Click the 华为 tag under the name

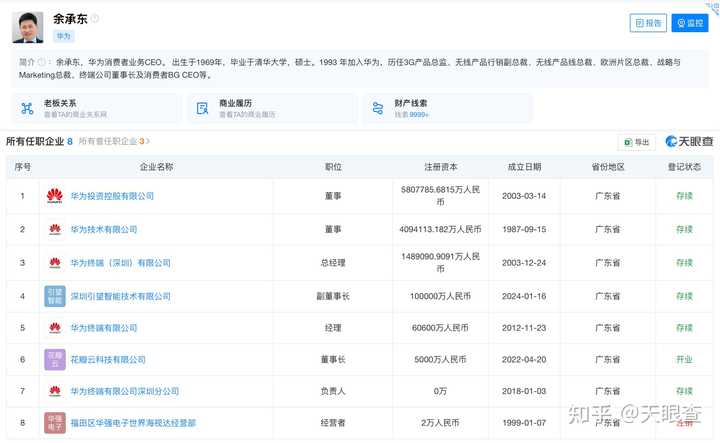pyautogui.click(x=64, y=36)
